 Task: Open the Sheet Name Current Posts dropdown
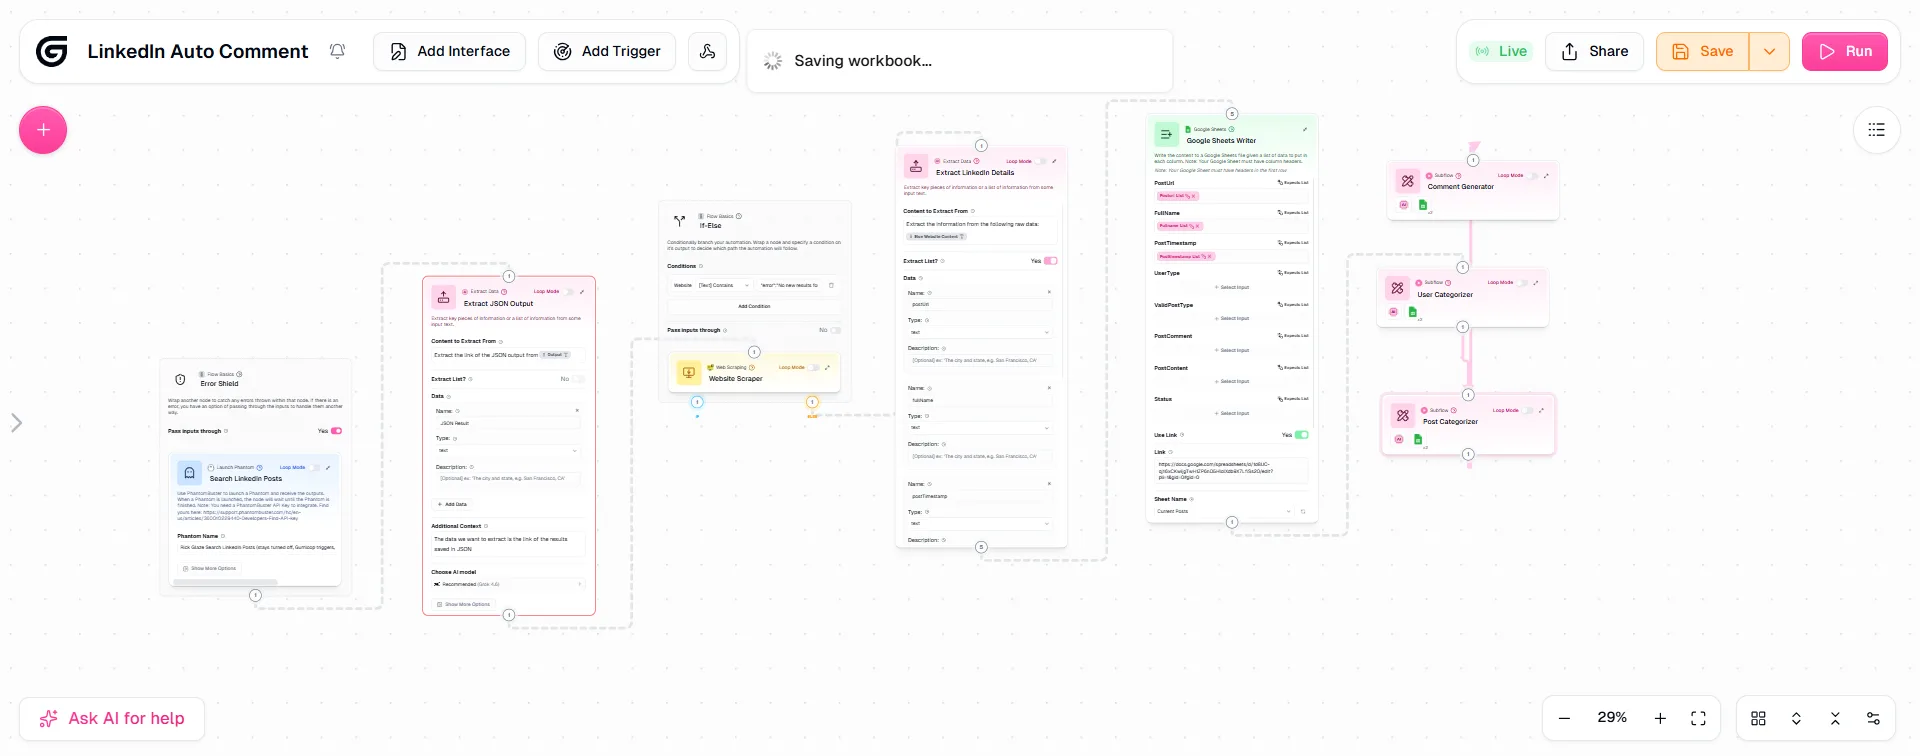coord(1224,511)
